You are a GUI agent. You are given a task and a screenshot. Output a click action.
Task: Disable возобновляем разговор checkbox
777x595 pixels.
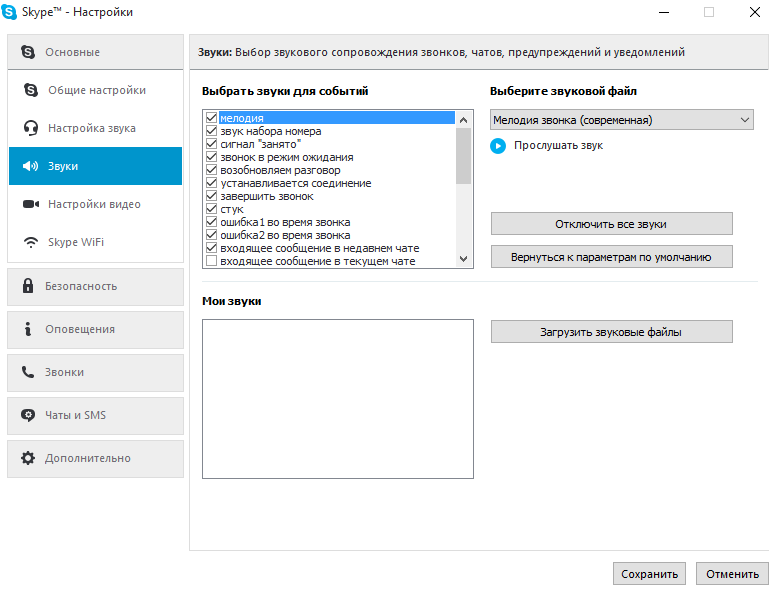(212, 169)
